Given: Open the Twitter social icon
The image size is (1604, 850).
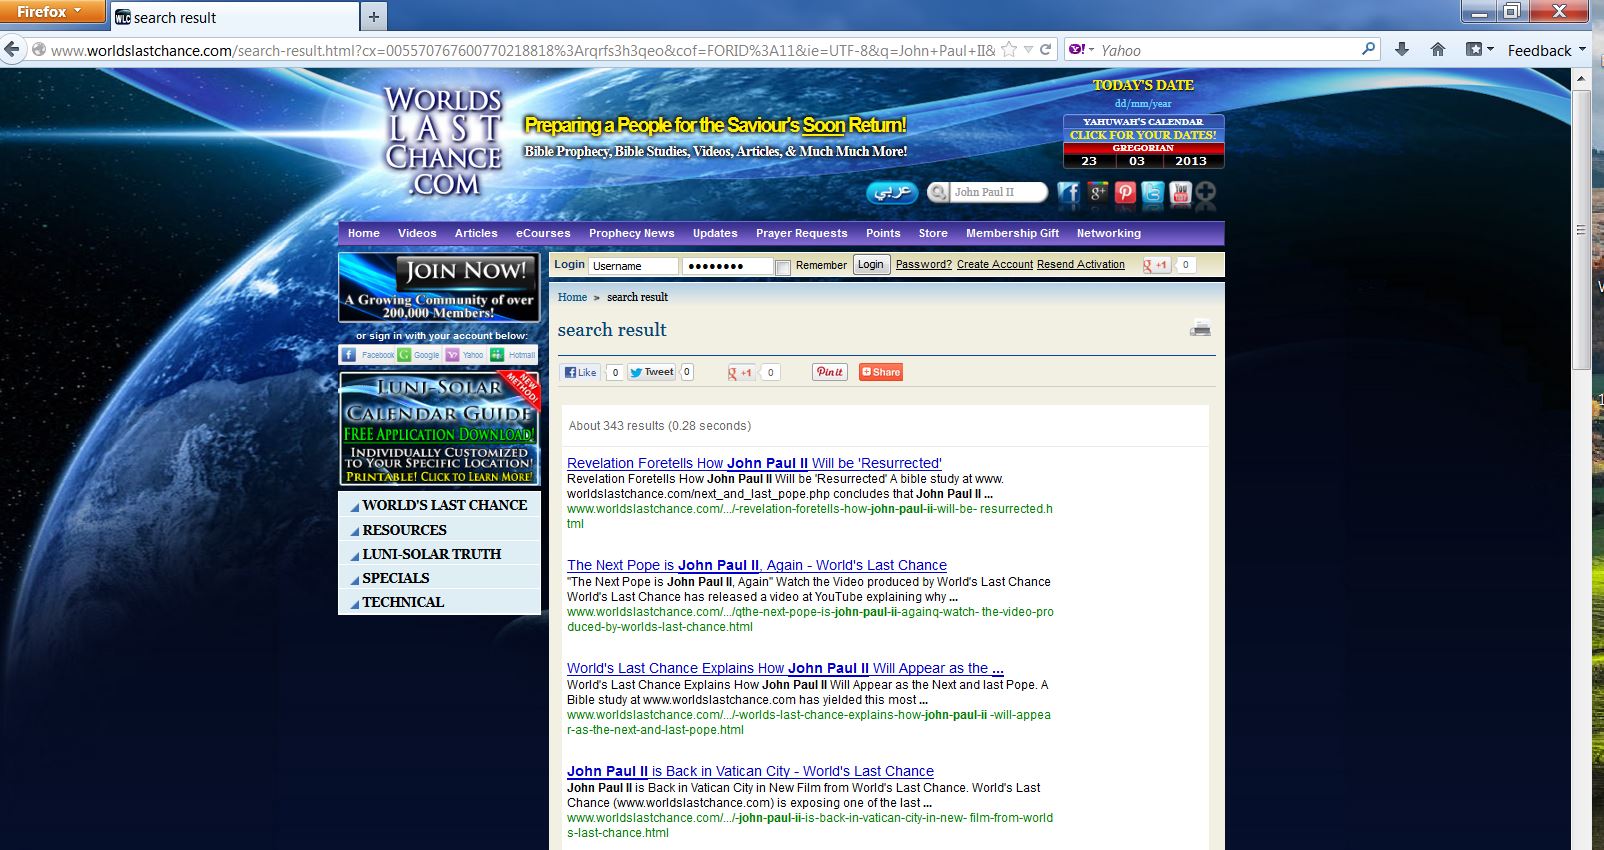Looking at the screenshot, I should click(x=1153, y=193).
